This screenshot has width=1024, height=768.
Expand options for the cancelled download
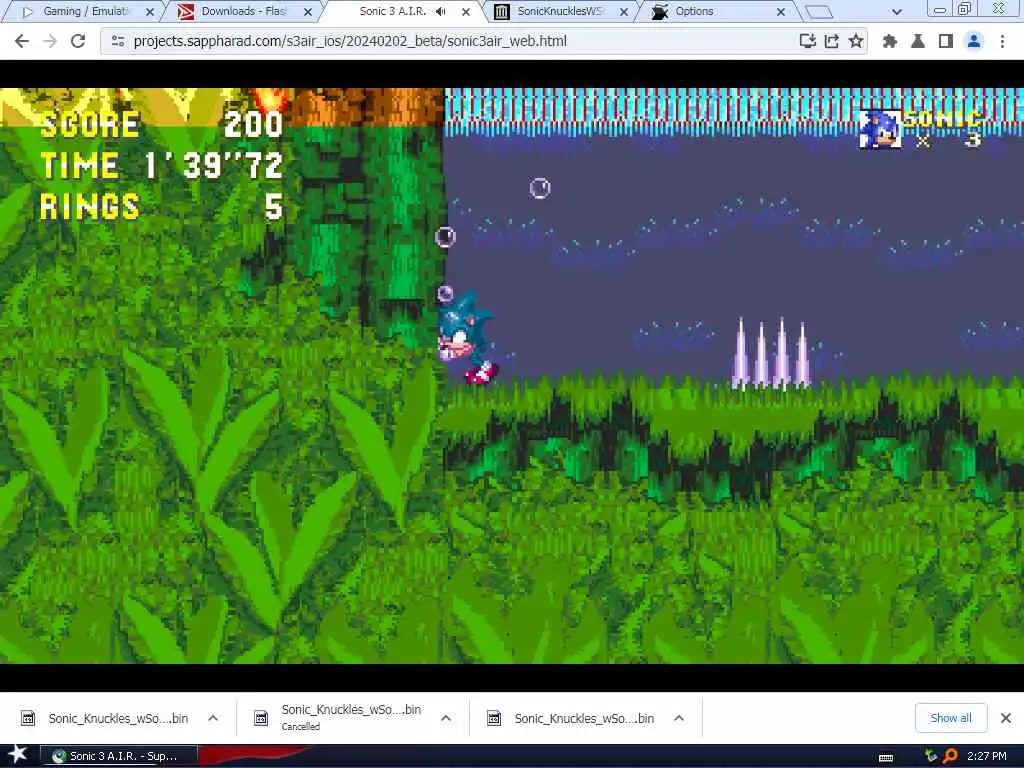tap(446, 718)
